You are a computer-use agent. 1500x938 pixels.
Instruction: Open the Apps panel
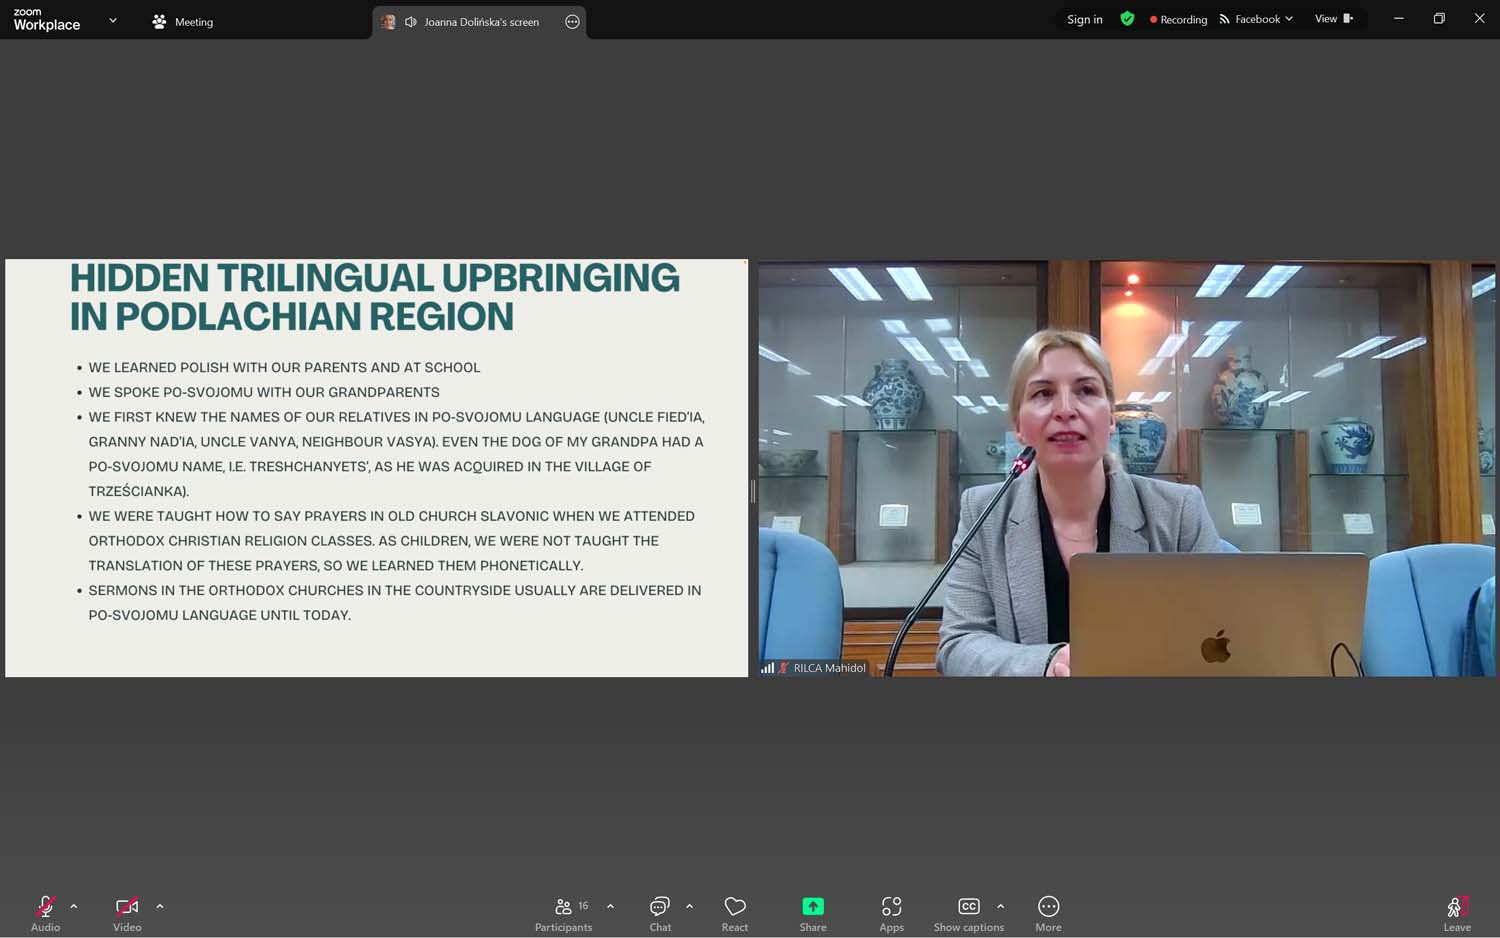891,912
